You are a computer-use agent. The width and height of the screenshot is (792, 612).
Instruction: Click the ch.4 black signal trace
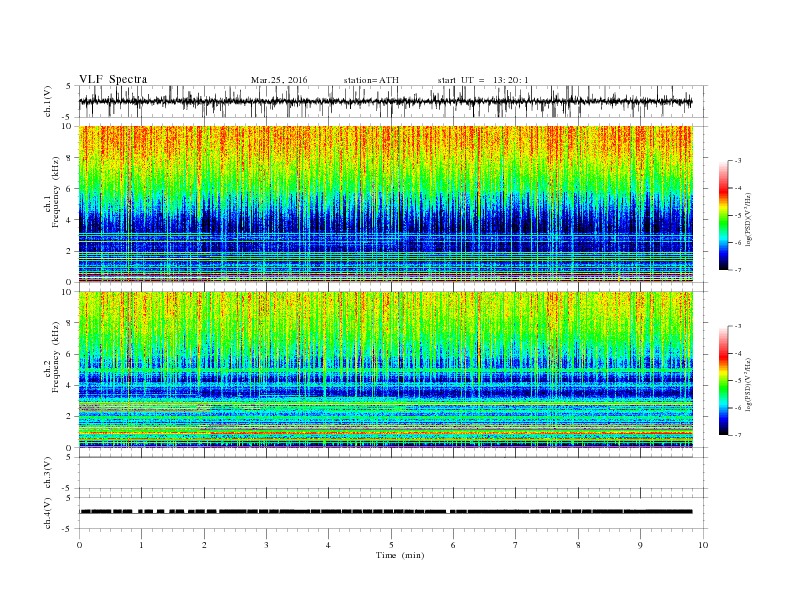pos(386,512)
